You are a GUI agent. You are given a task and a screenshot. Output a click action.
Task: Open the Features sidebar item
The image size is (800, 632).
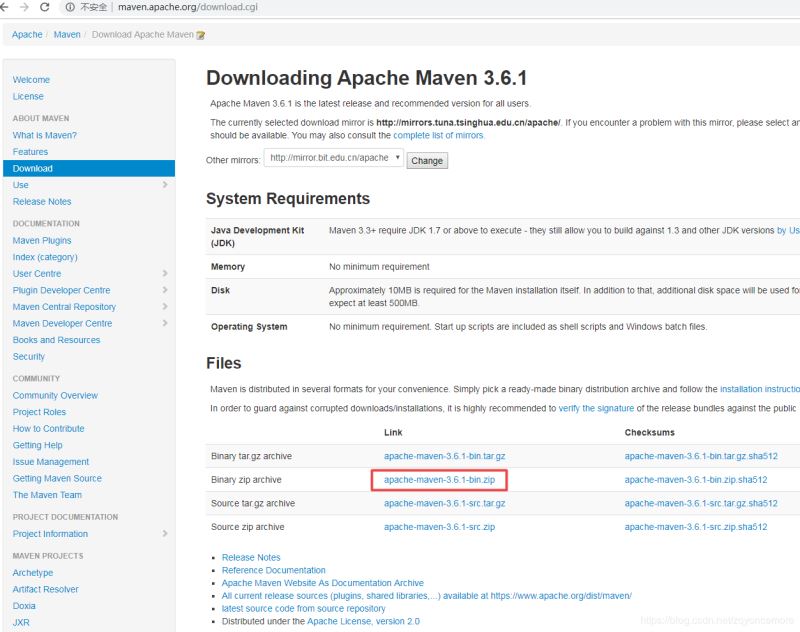[x=30, y=152]
